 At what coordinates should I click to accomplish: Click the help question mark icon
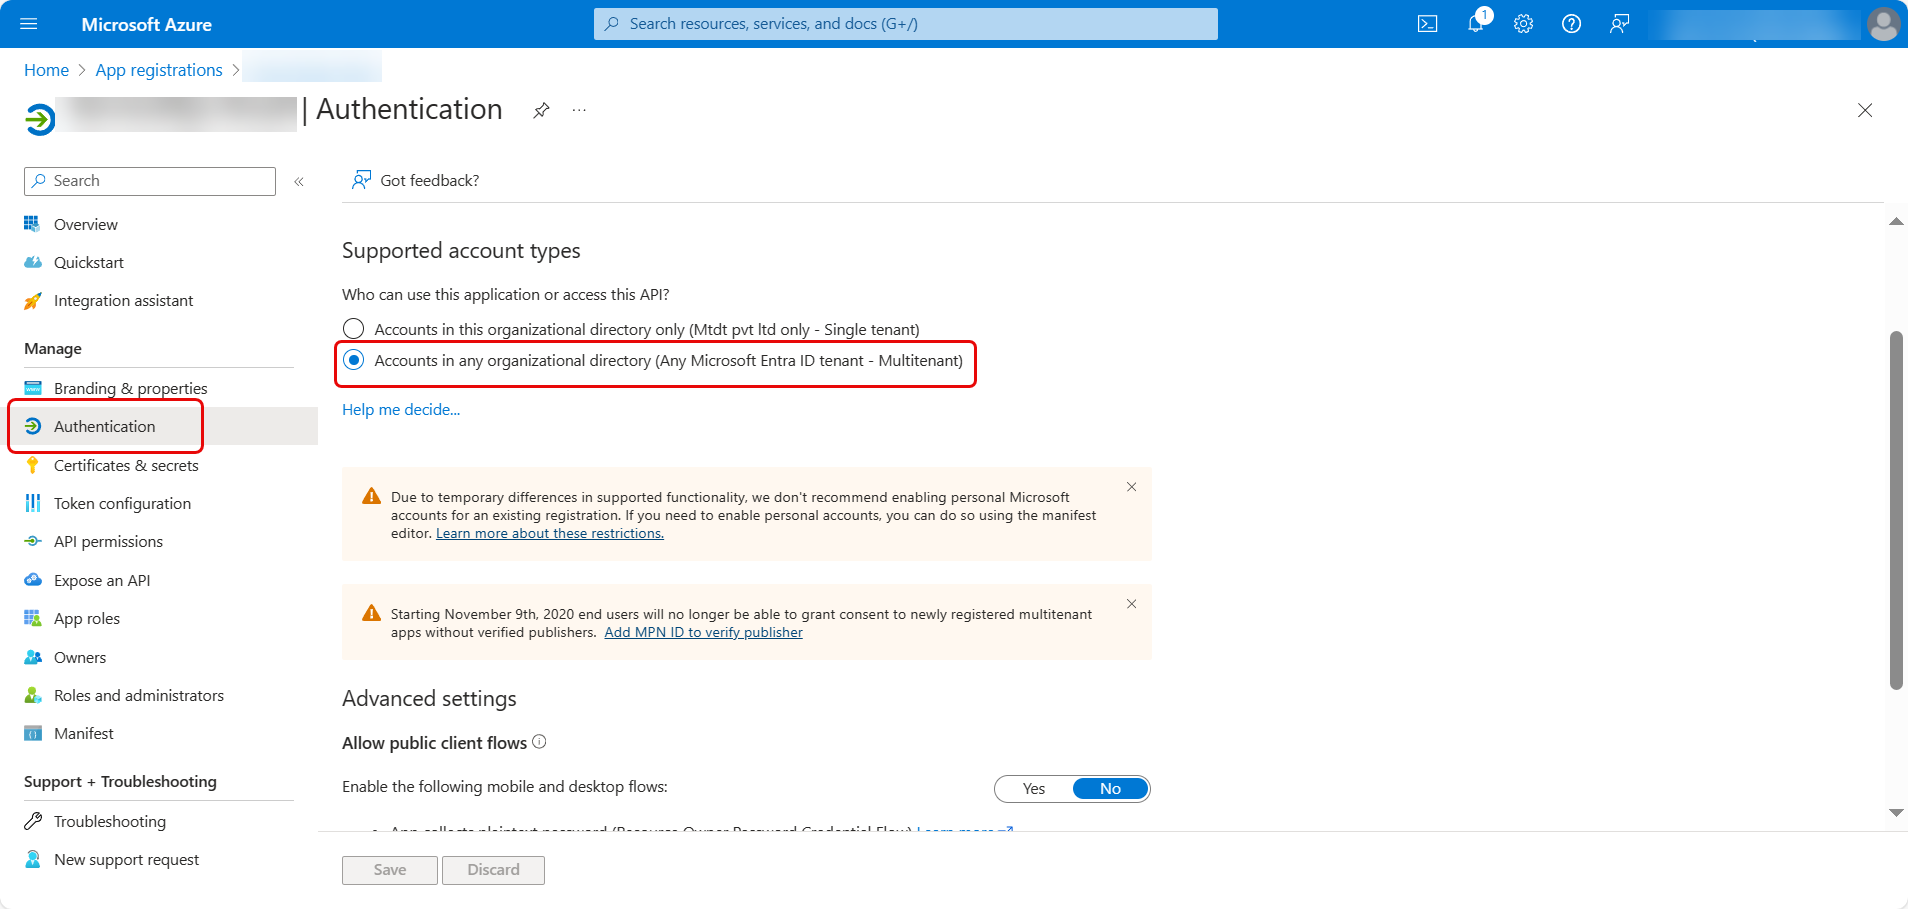pos(1571,24)
